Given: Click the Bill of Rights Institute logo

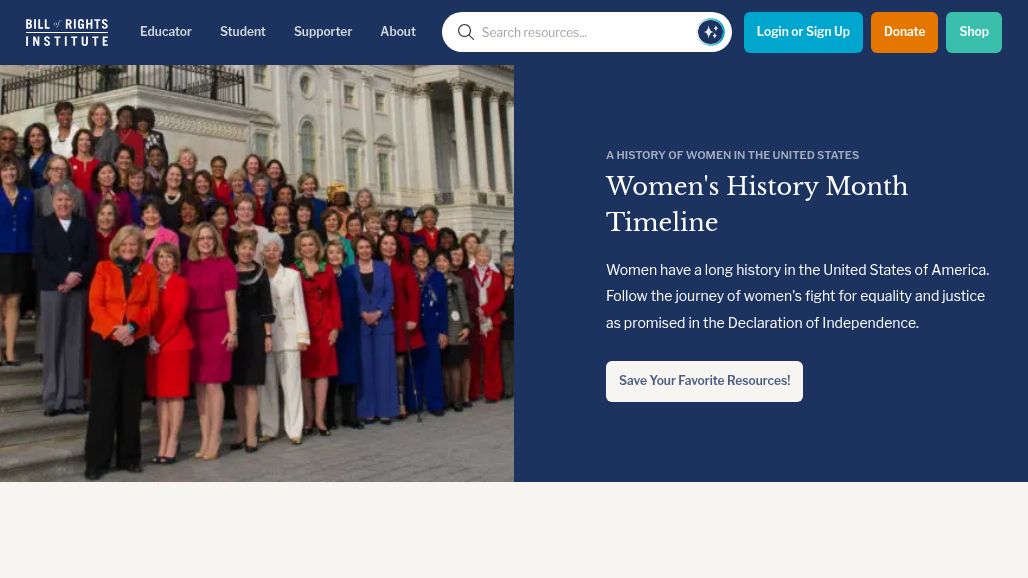Looking at the screenshot, I should click(x=67, y=32).
